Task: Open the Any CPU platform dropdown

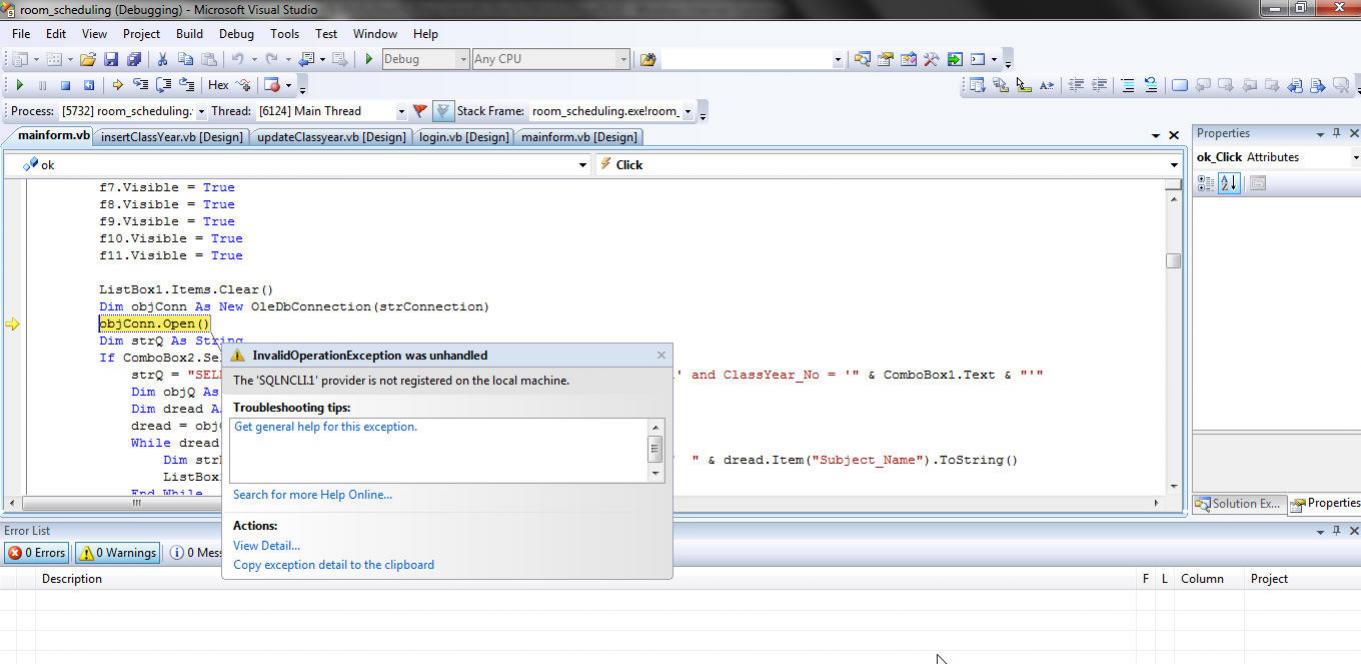Action: 624,59
